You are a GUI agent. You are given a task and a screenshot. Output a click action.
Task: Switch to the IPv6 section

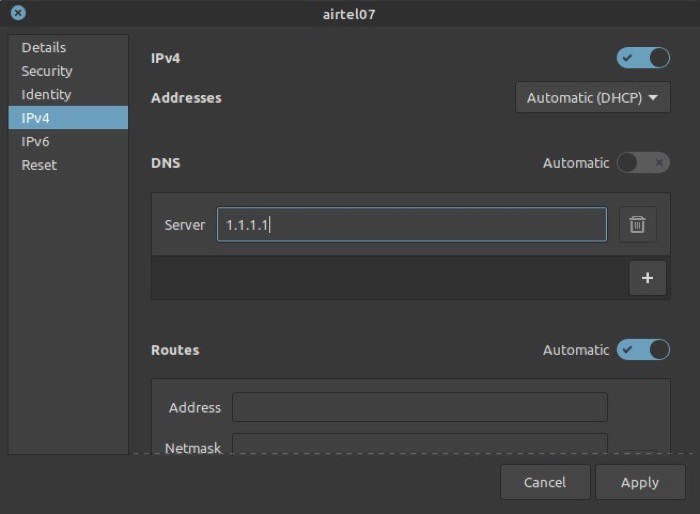point(36,141)
